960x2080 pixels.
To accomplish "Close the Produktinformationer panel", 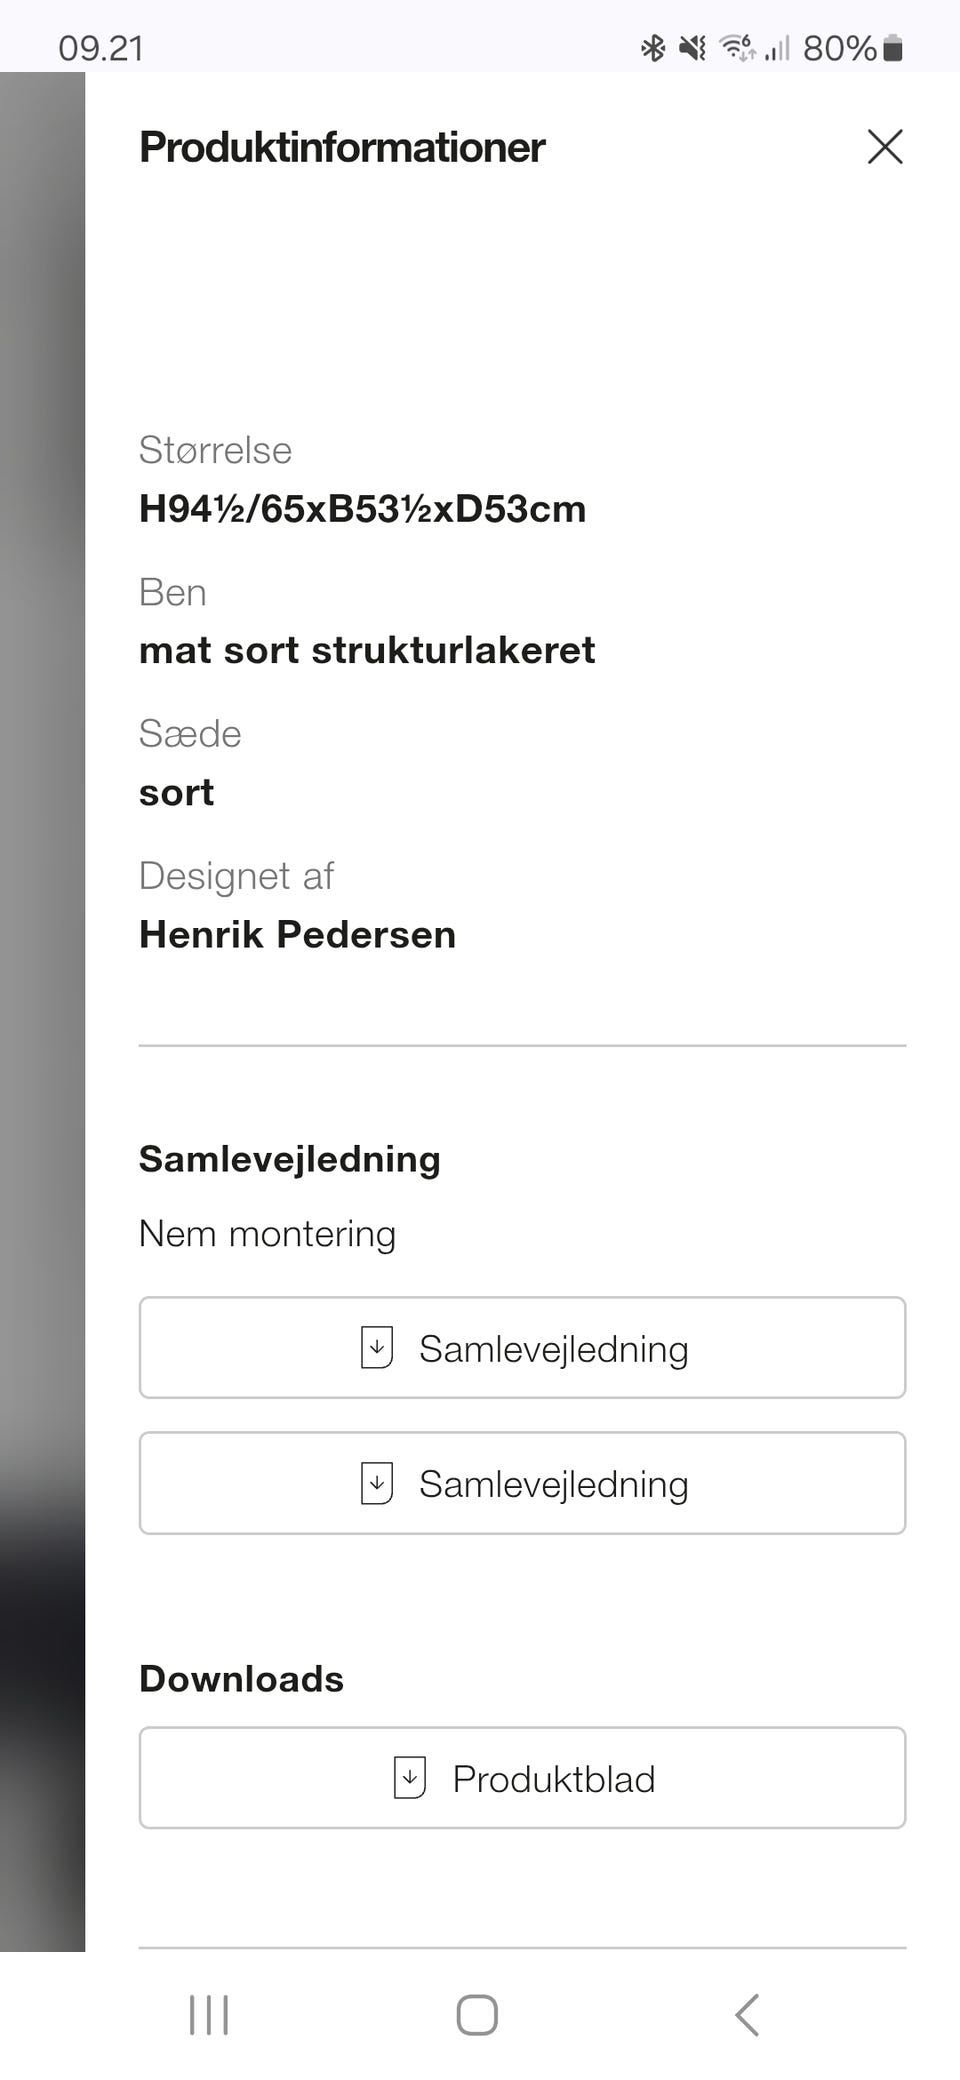I will pos(885,147).
